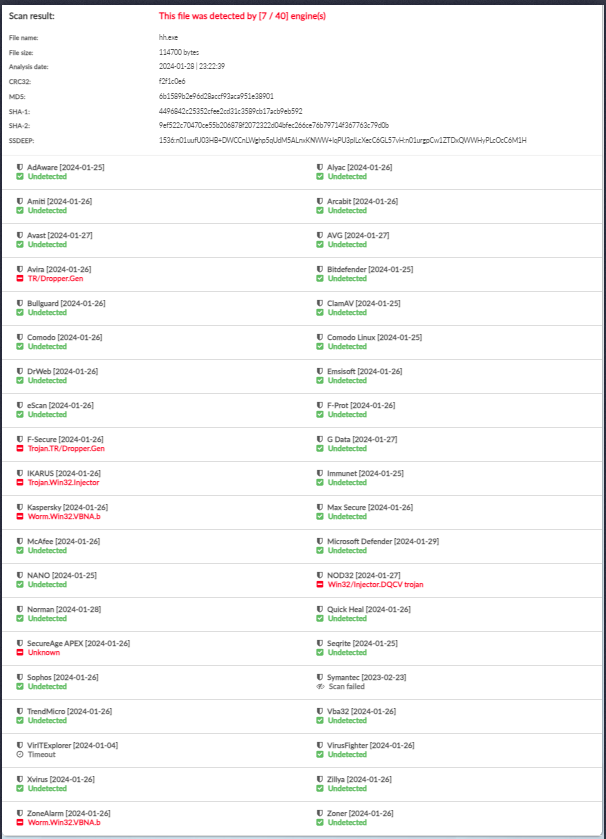The width and height of the screenshot is (606, 839).
Task: Click the shield icon next to IKARUS
Action: coord(20,473)
